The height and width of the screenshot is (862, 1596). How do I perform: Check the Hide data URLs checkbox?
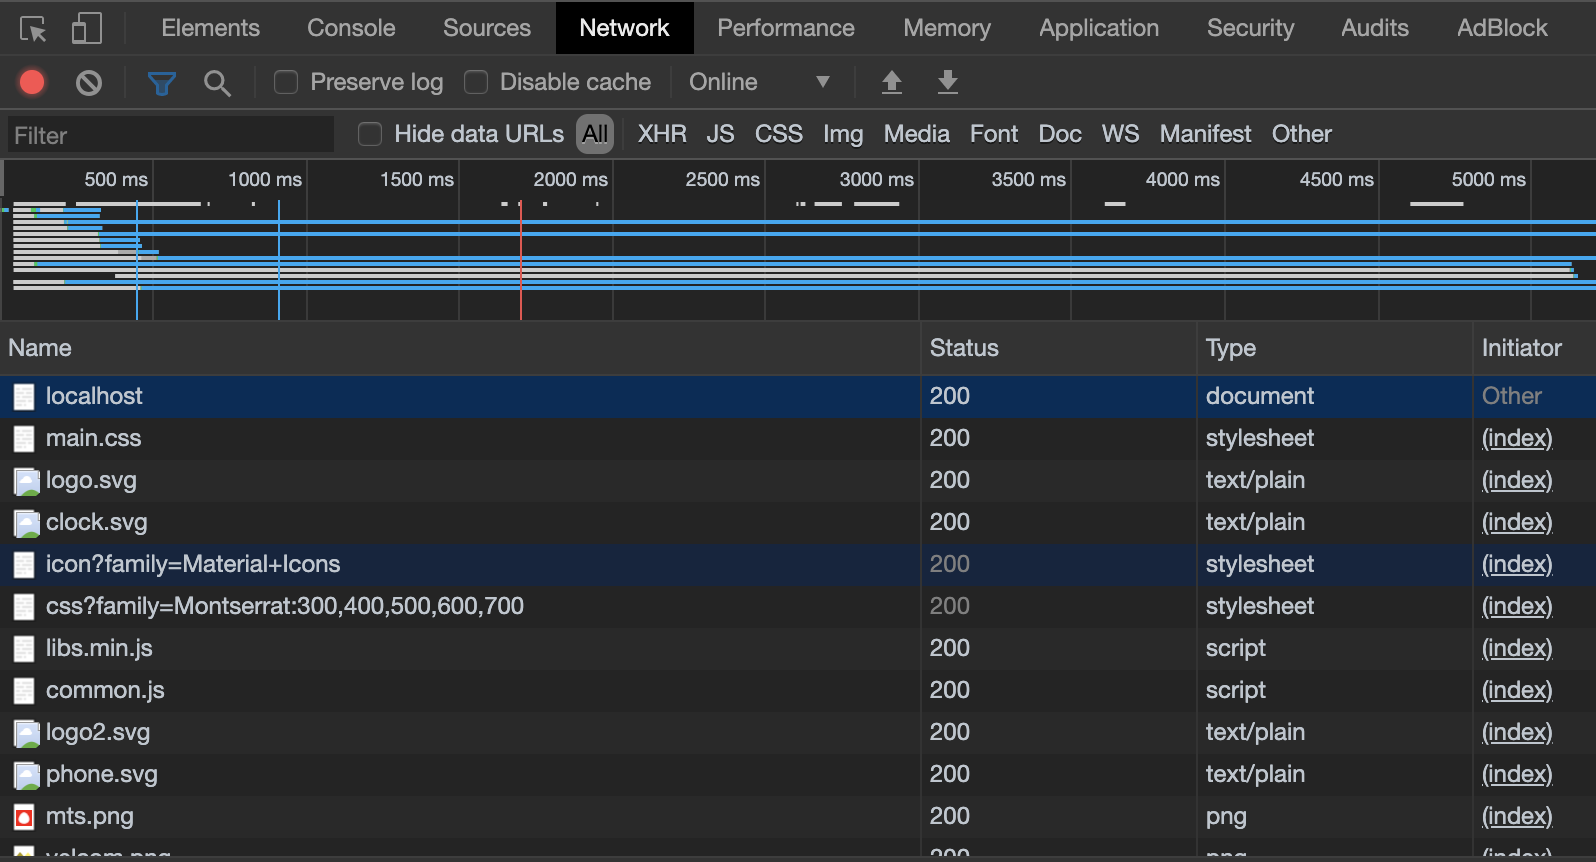pyautogui.click(x=370, y=134)
